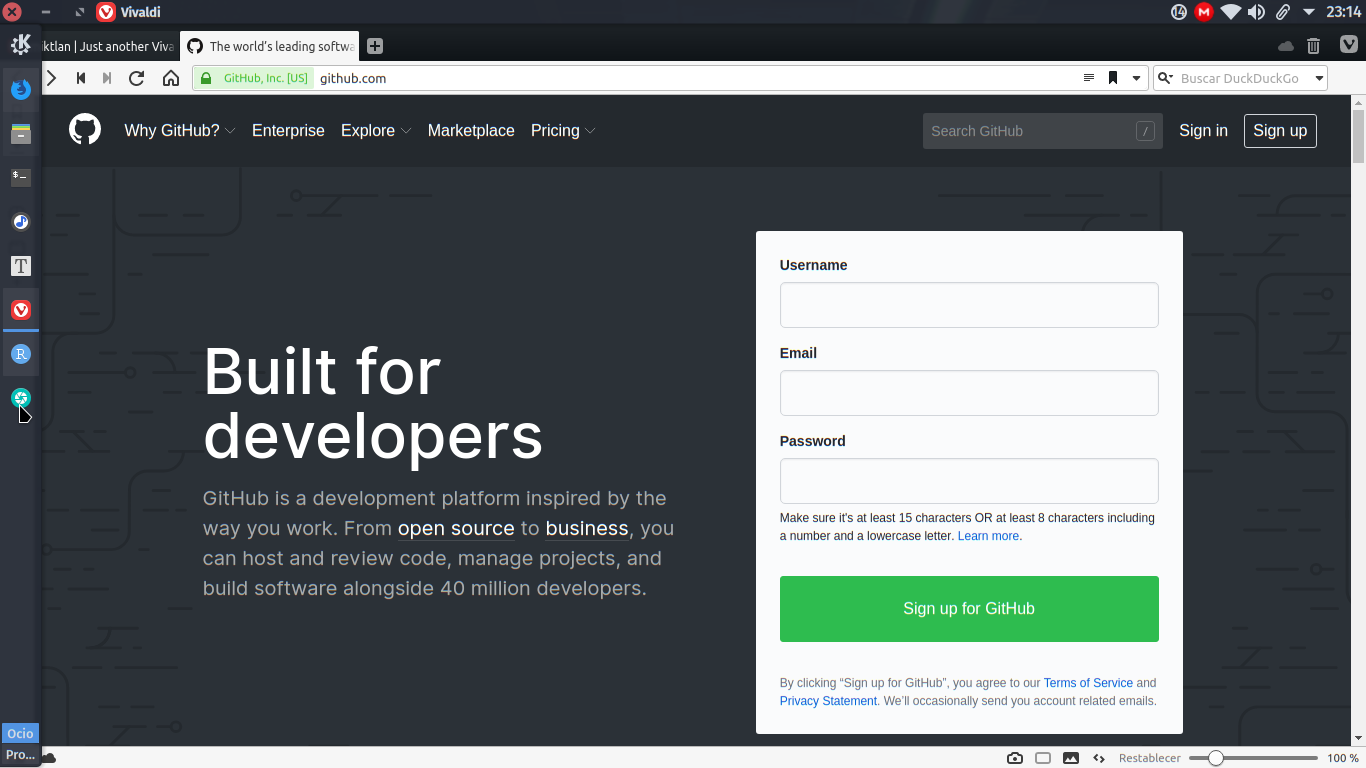
Task: Switch to the Ocio virtual desktop
Action: (21, 734)
